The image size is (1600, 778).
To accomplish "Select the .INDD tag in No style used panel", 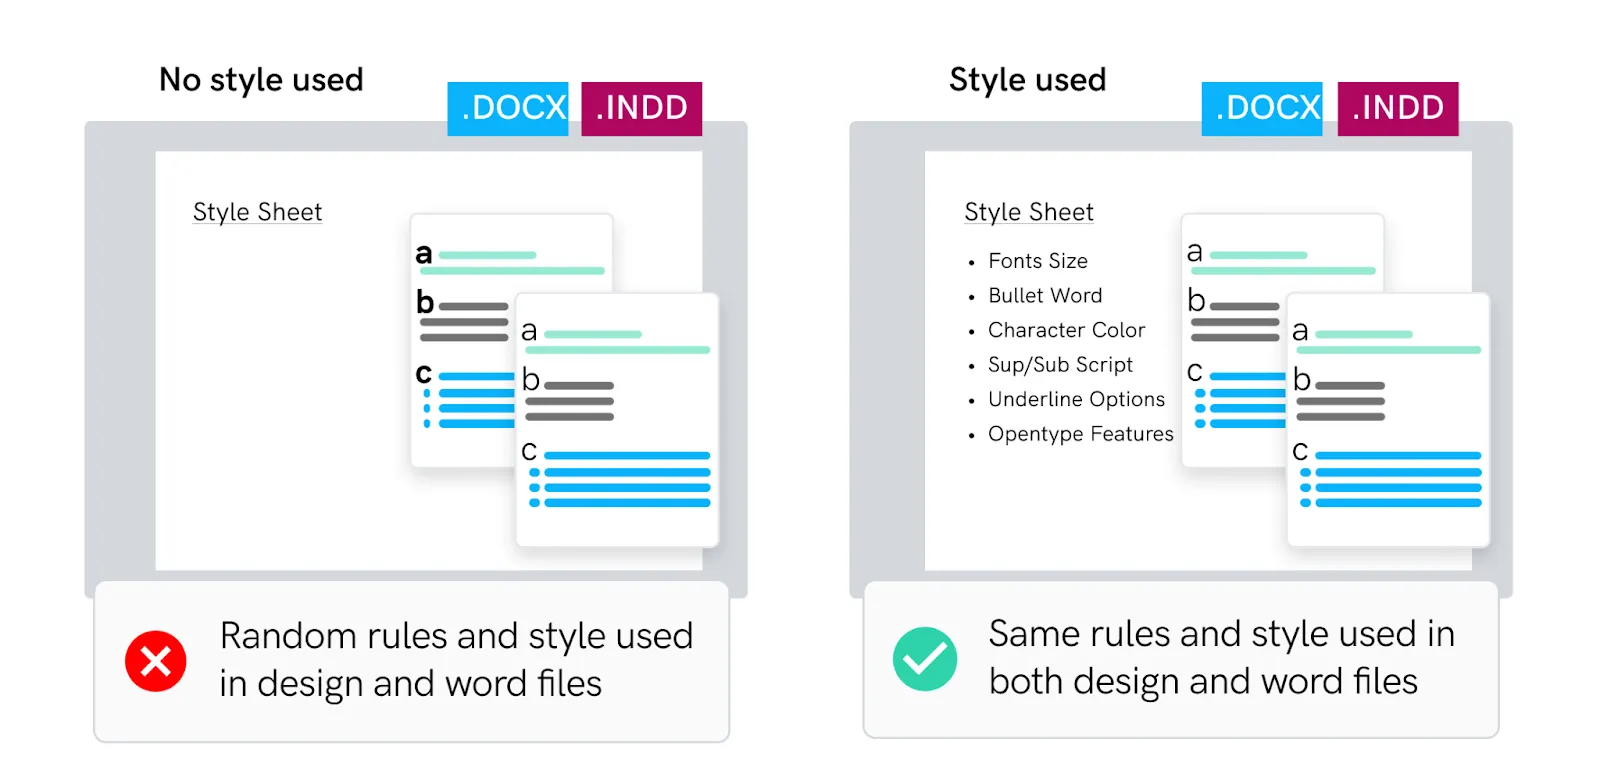I will coord(642,108).
